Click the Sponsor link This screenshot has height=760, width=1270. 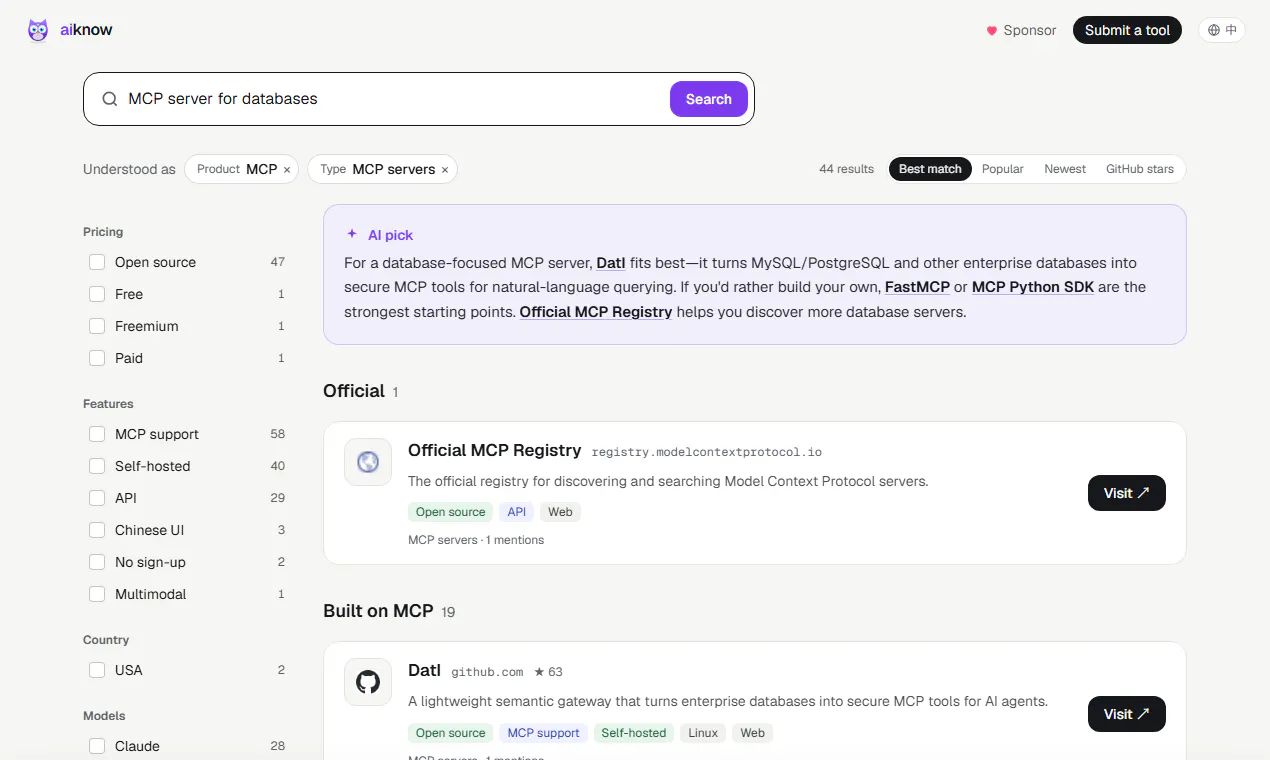1021,31
